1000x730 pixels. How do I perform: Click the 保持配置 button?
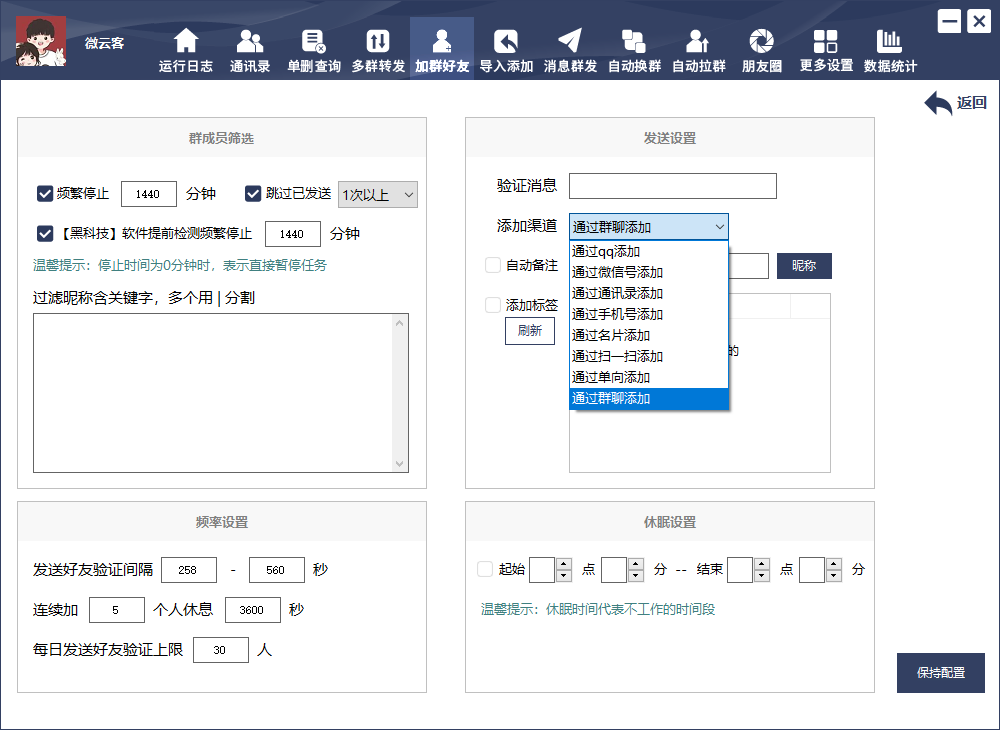point(940,673)
